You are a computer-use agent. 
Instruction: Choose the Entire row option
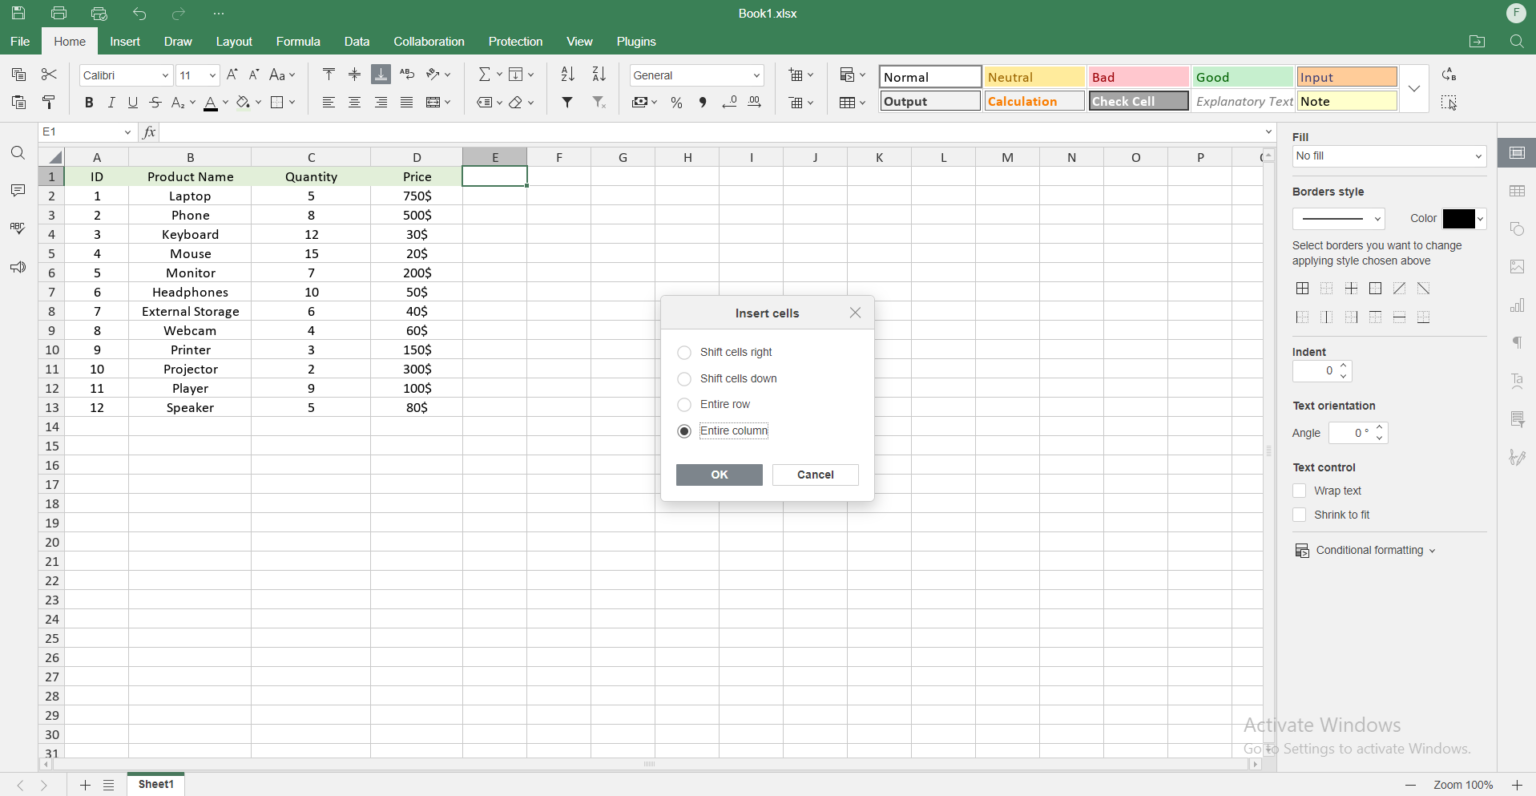(684, 404)
